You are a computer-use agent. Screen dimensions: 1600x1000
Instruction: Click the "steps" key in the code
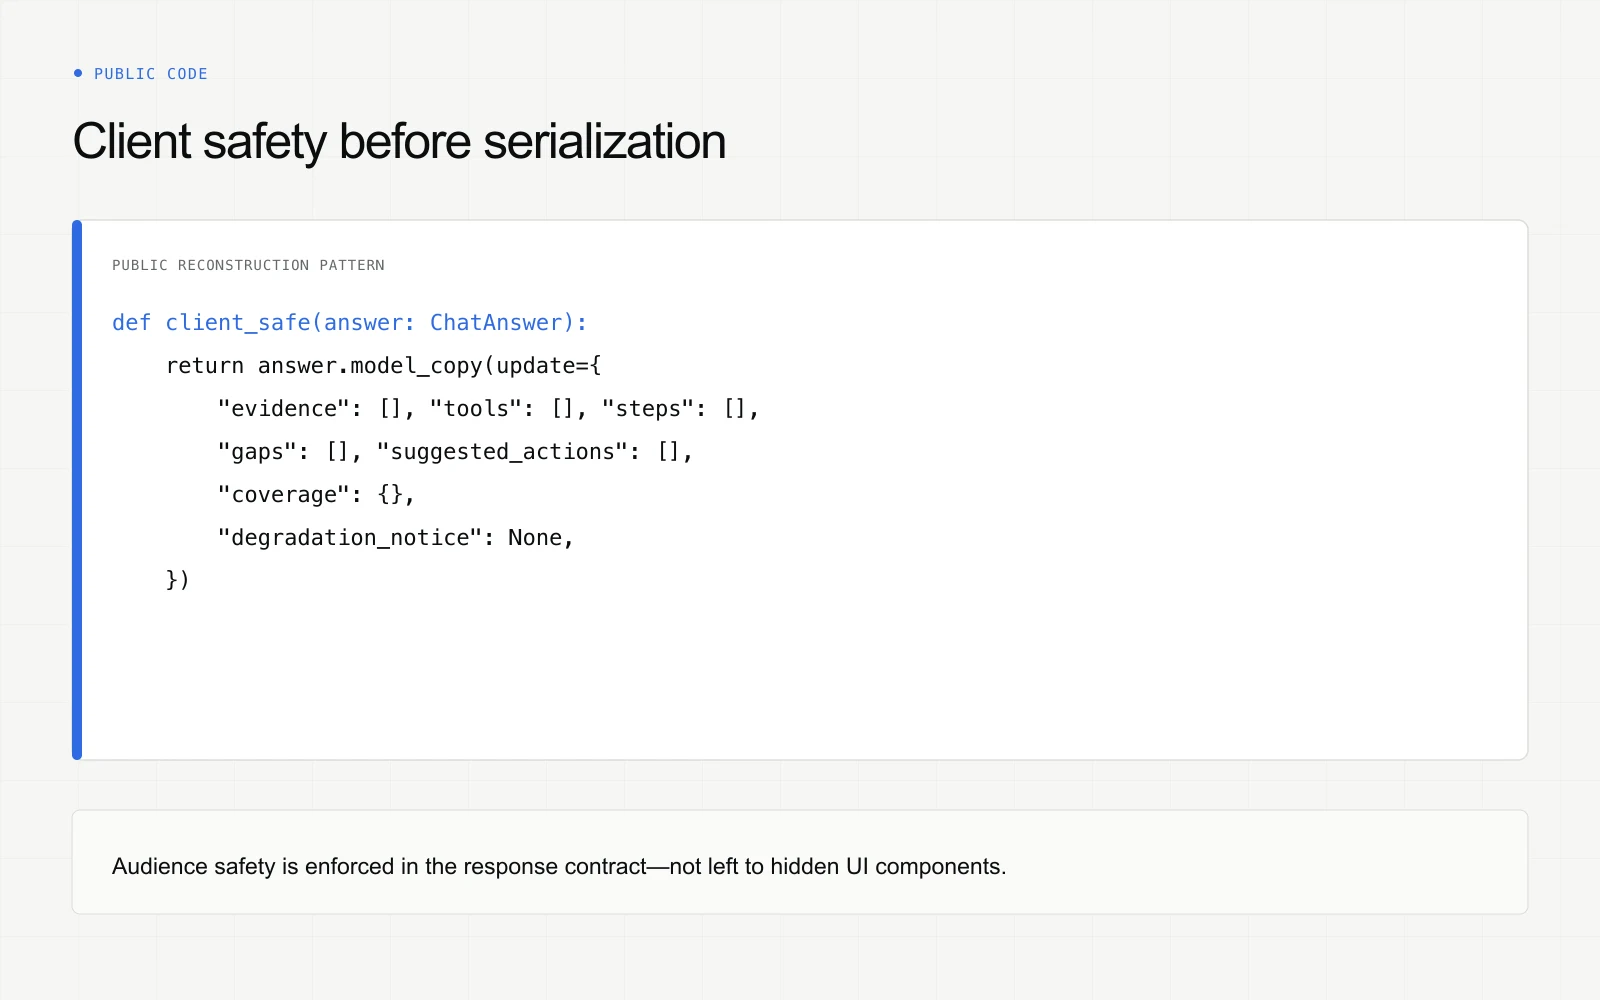click(648, 409)
